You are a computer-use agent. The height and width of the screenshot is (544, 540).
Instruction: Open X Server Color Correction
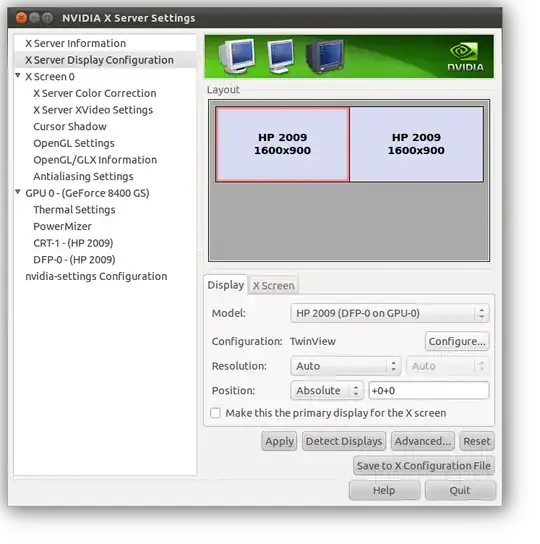click(95, 93)
